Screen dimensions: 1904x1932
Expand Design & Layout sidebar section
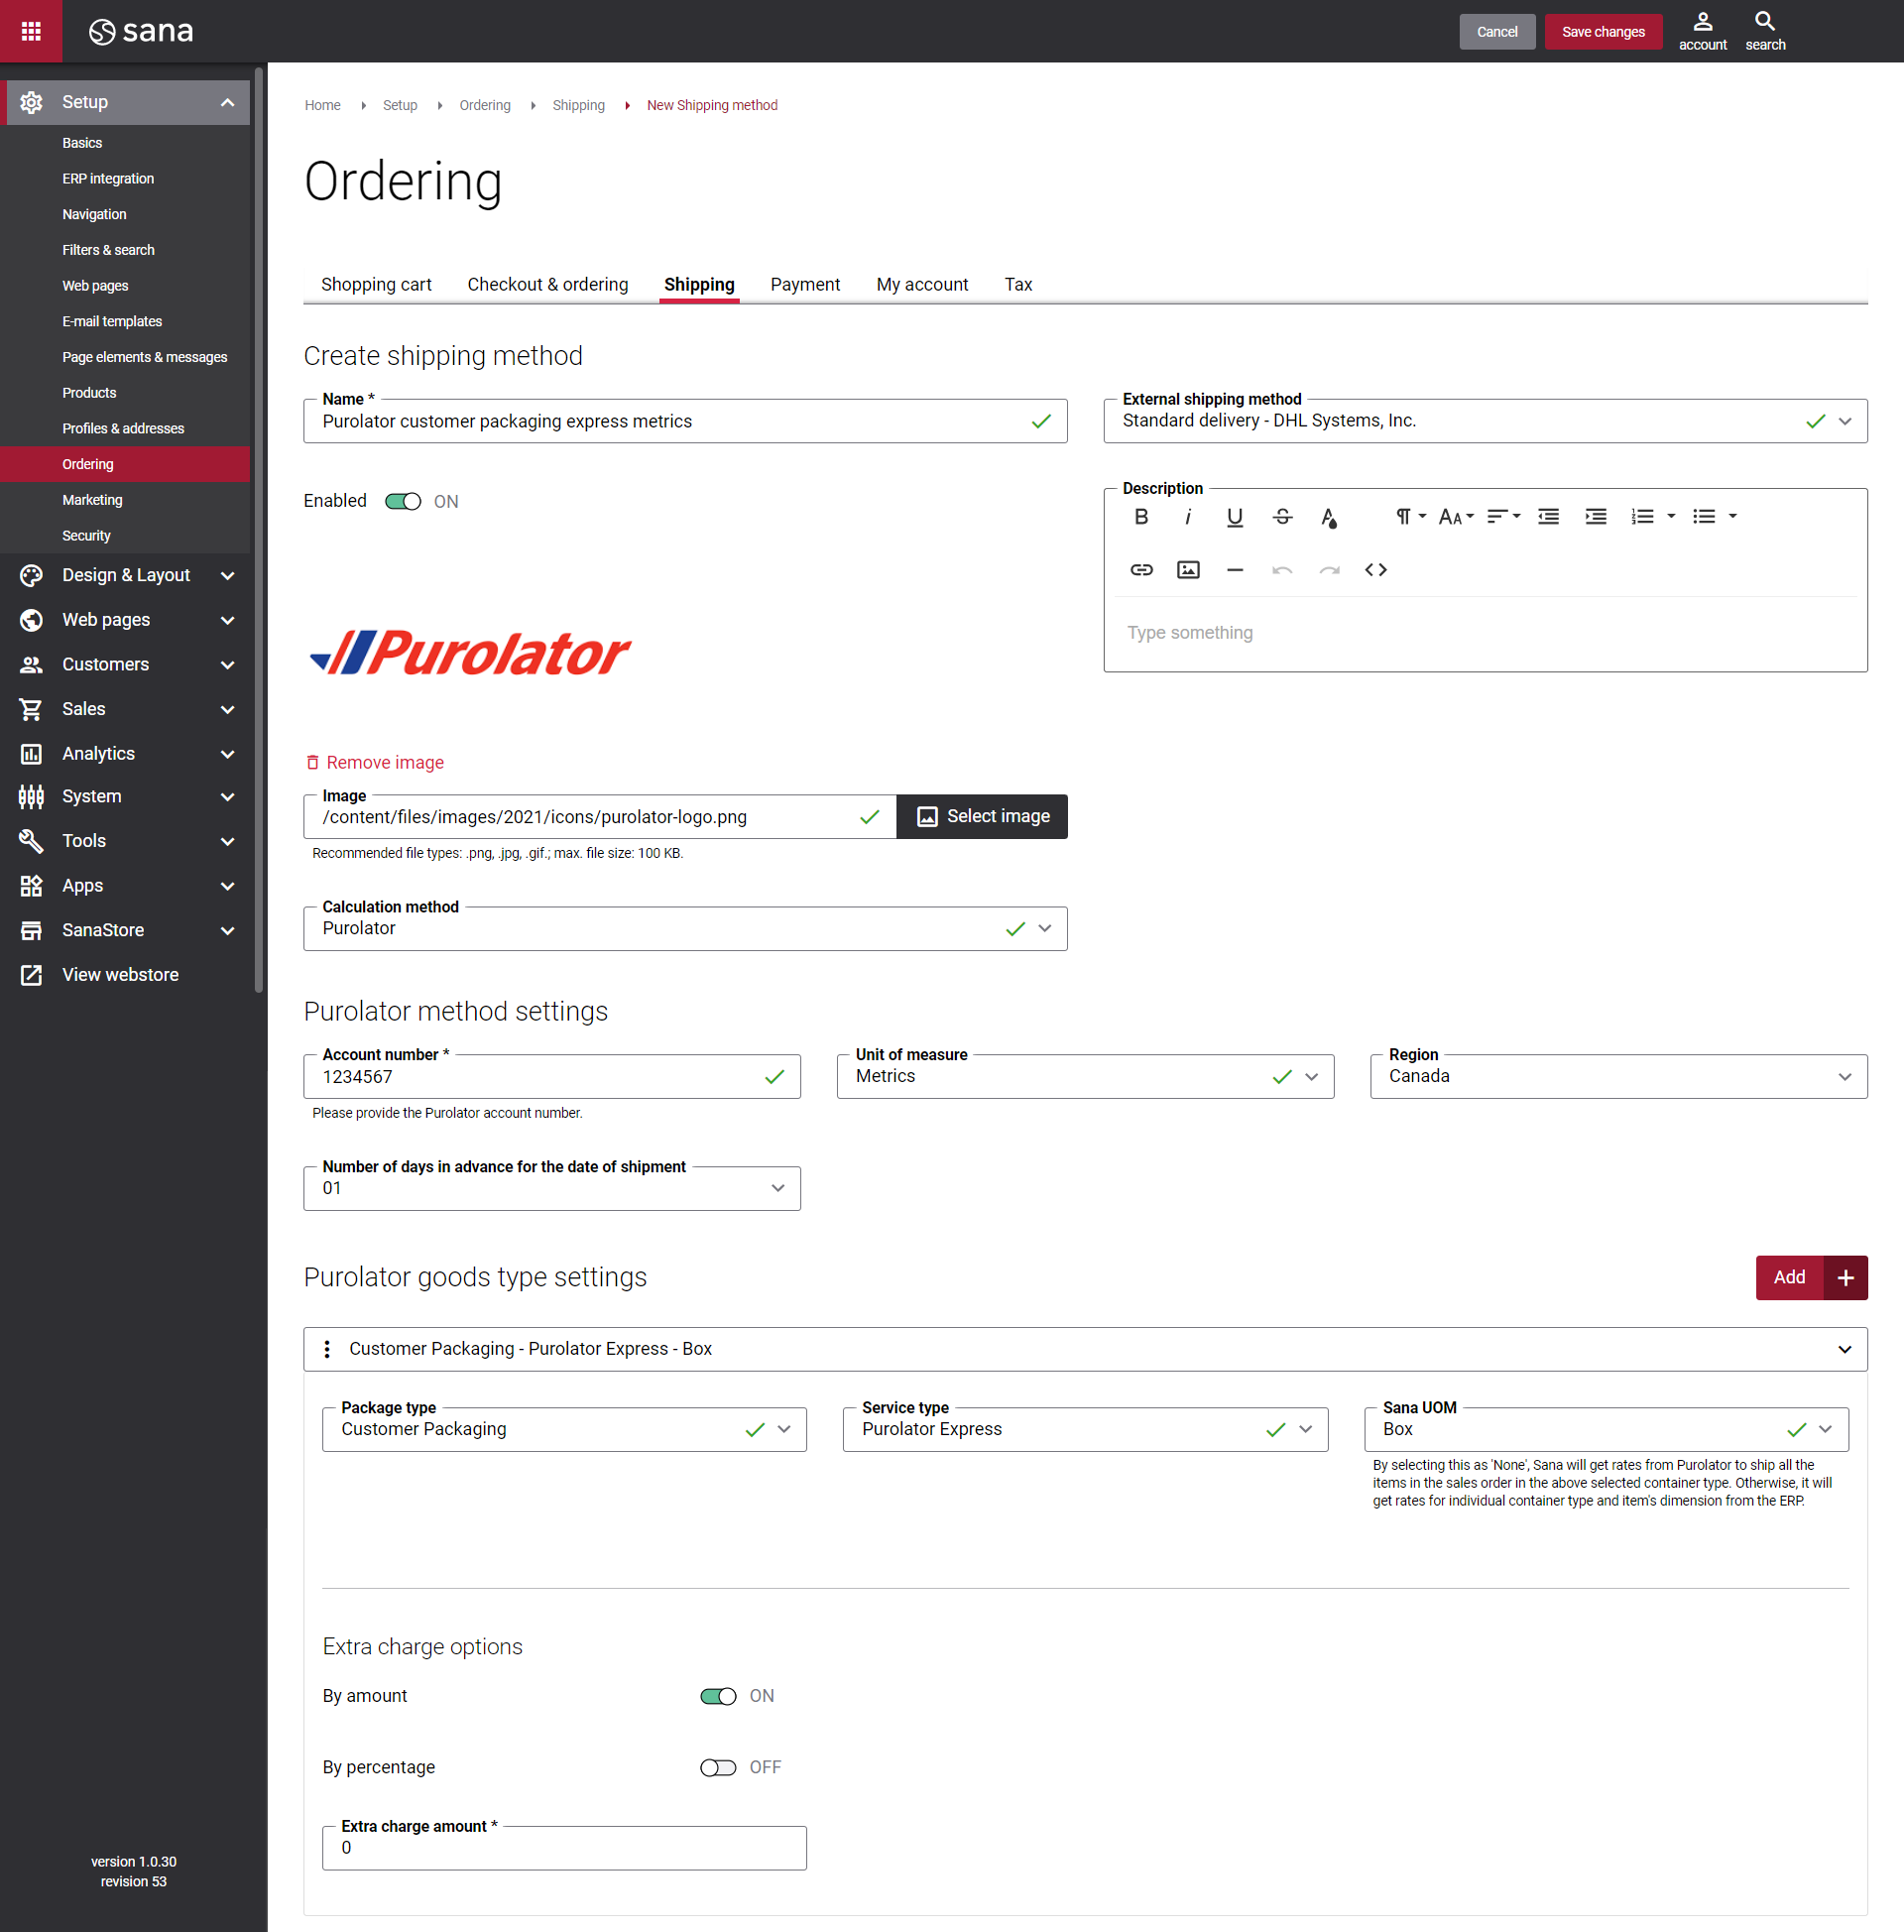pyautogui.click(x=227, y=575)
